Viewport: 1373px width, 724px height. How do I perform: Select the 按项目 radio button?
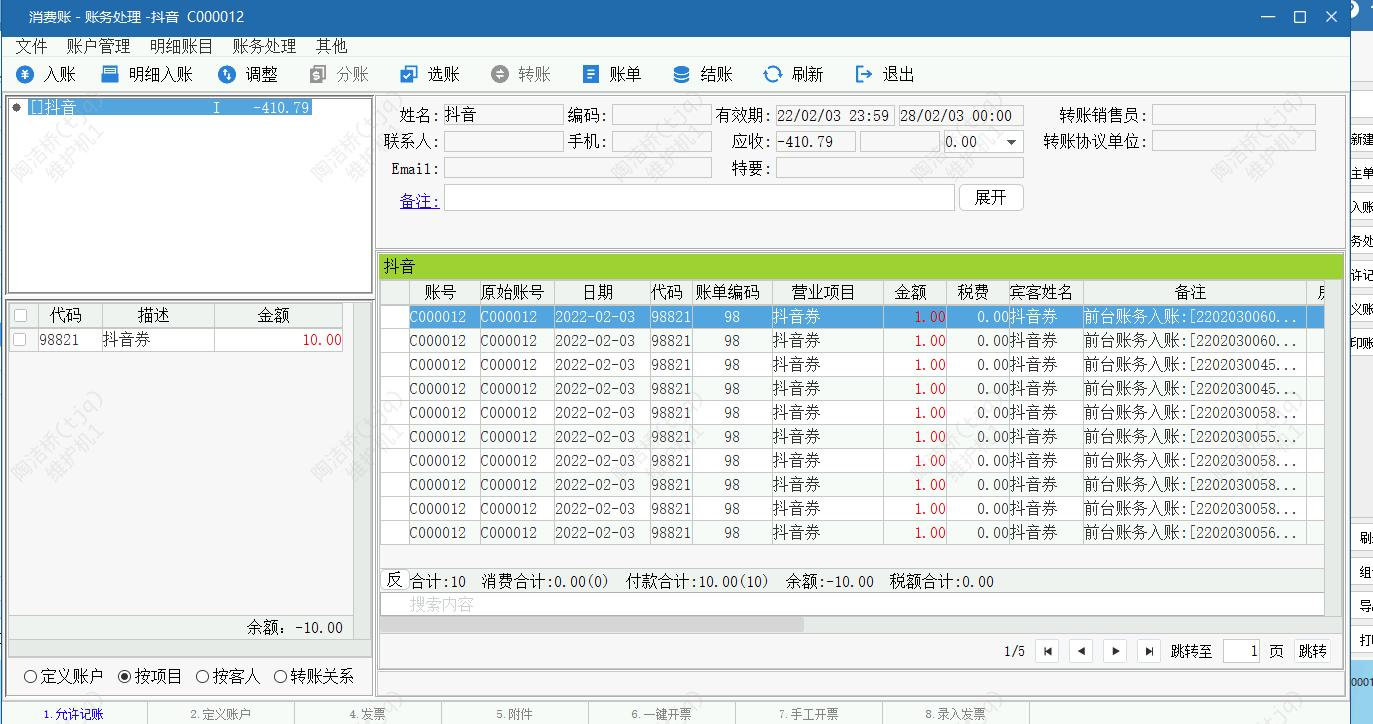point(124,677)
